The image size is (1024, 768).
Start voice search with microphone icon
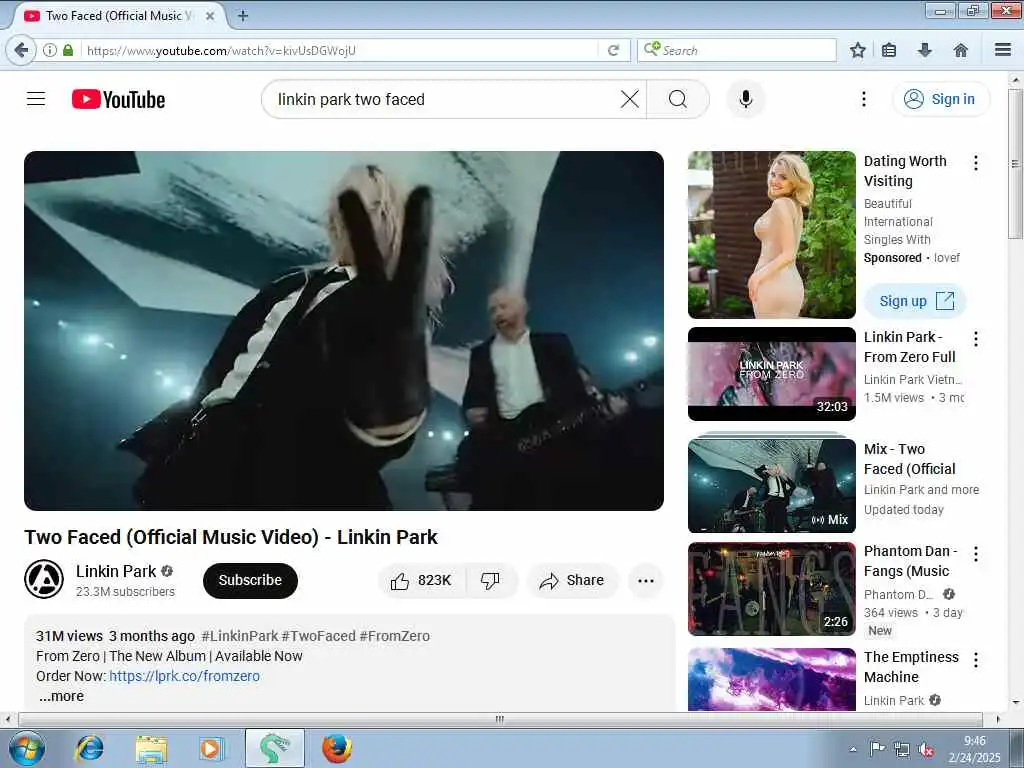746,99
